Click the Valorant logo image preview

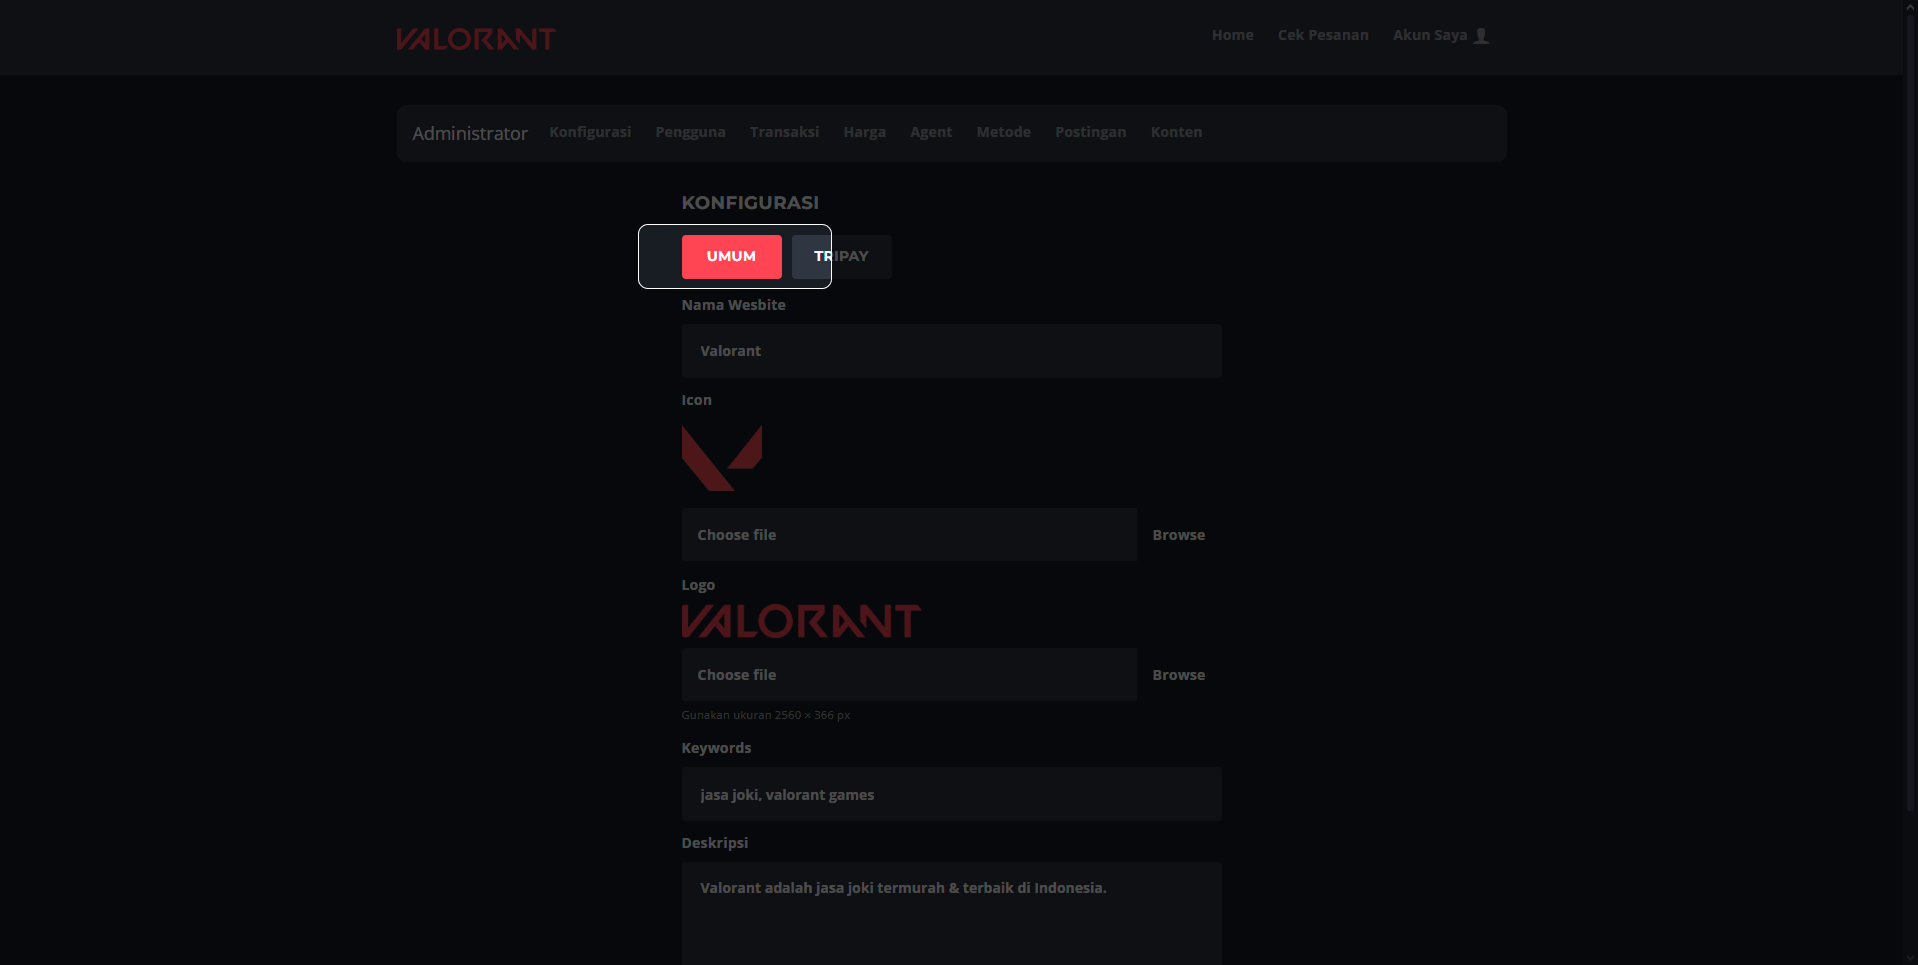(801, 621)
